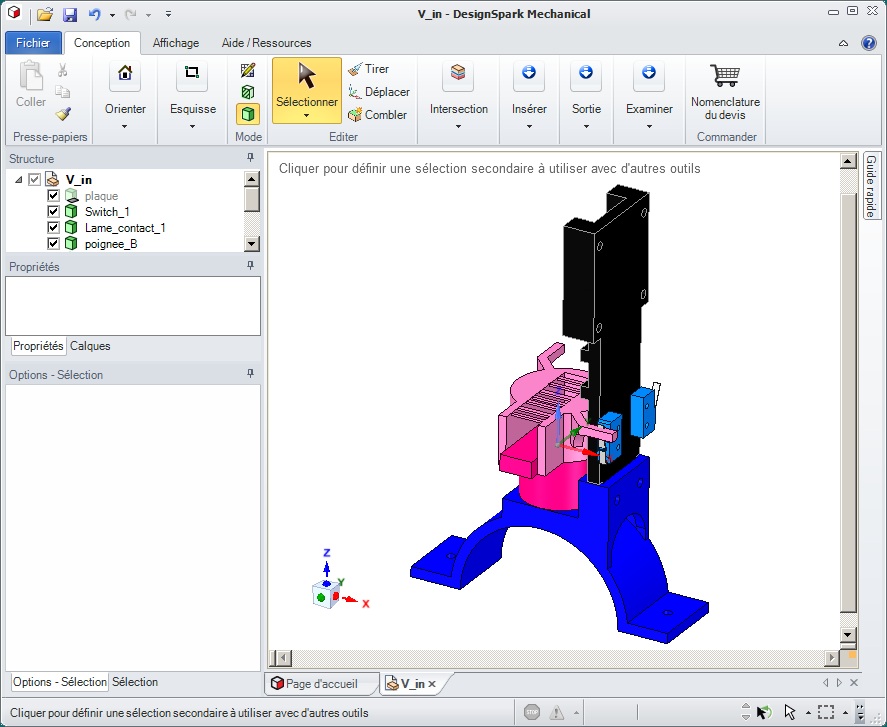Open file via folder icon in quick access
Viewport: 887px width, 727px height.
point(45,14)
